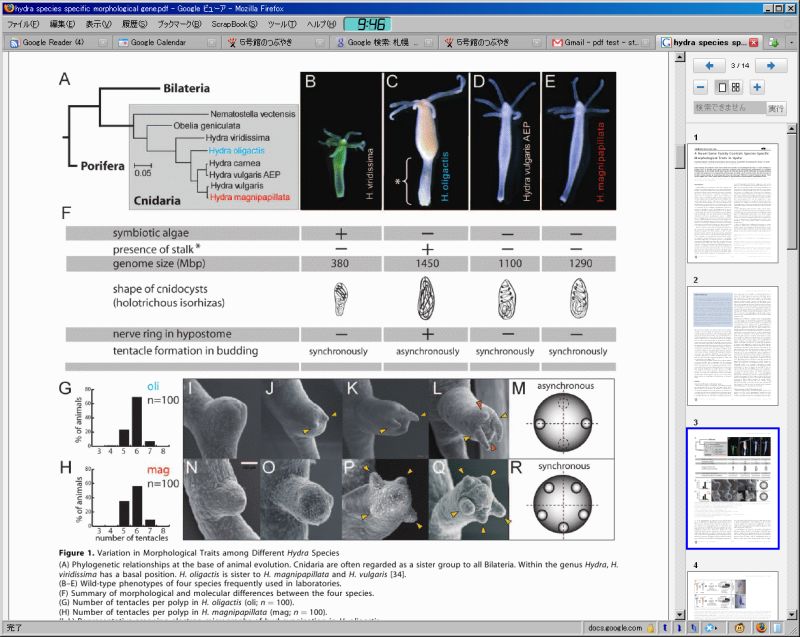The image size is (800, 637).
Task: Zoom in with the plus button
Action: click(757, 87)
